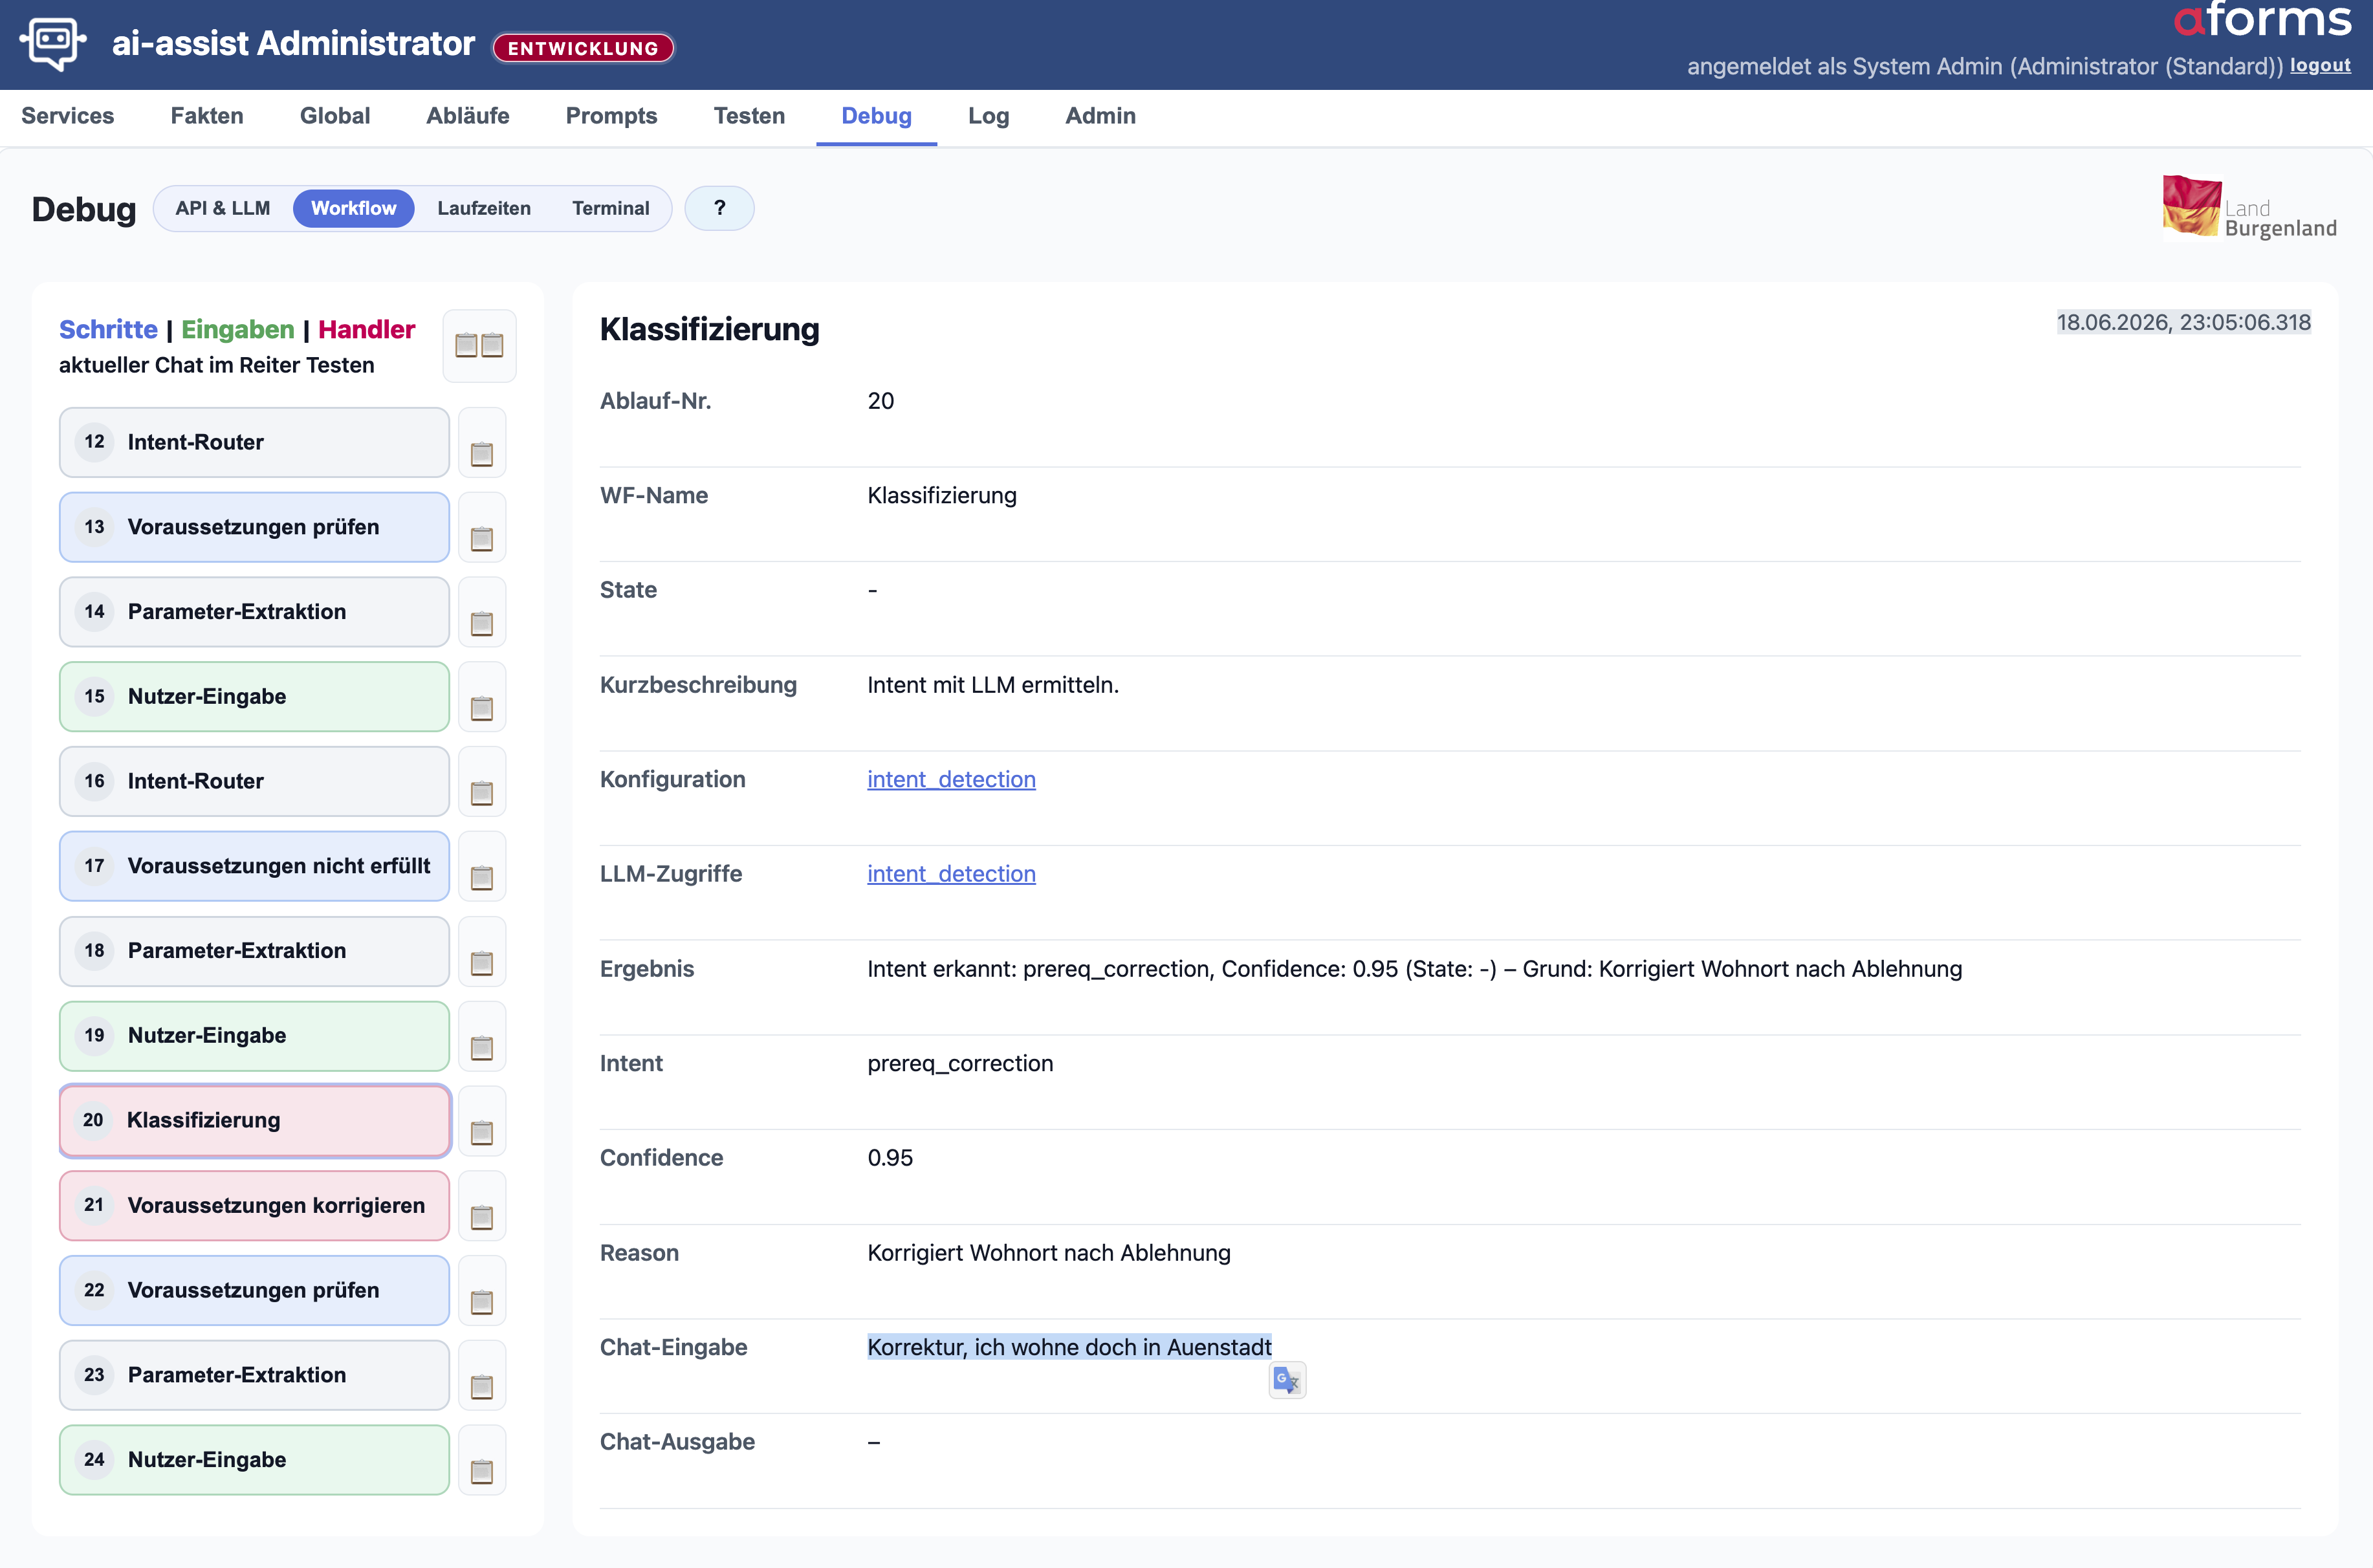Click the Kurzbeschreibung text 'Intent mit LLM ermitteln.'
Viewport: 2373px width, 1568px height.
click(x=993, y=686)
